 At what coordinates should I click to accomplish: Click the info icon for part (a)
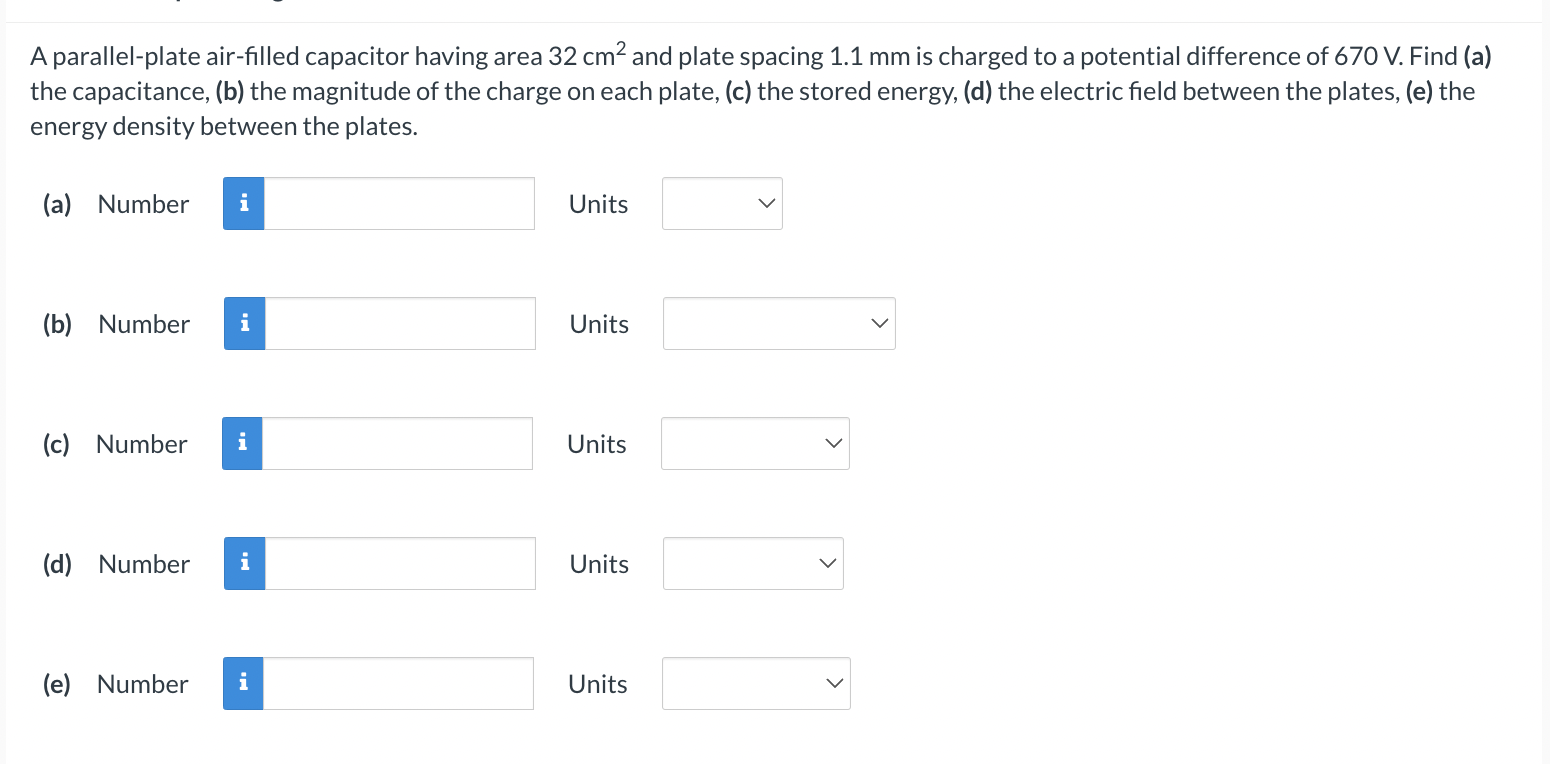tap(244, 204)
